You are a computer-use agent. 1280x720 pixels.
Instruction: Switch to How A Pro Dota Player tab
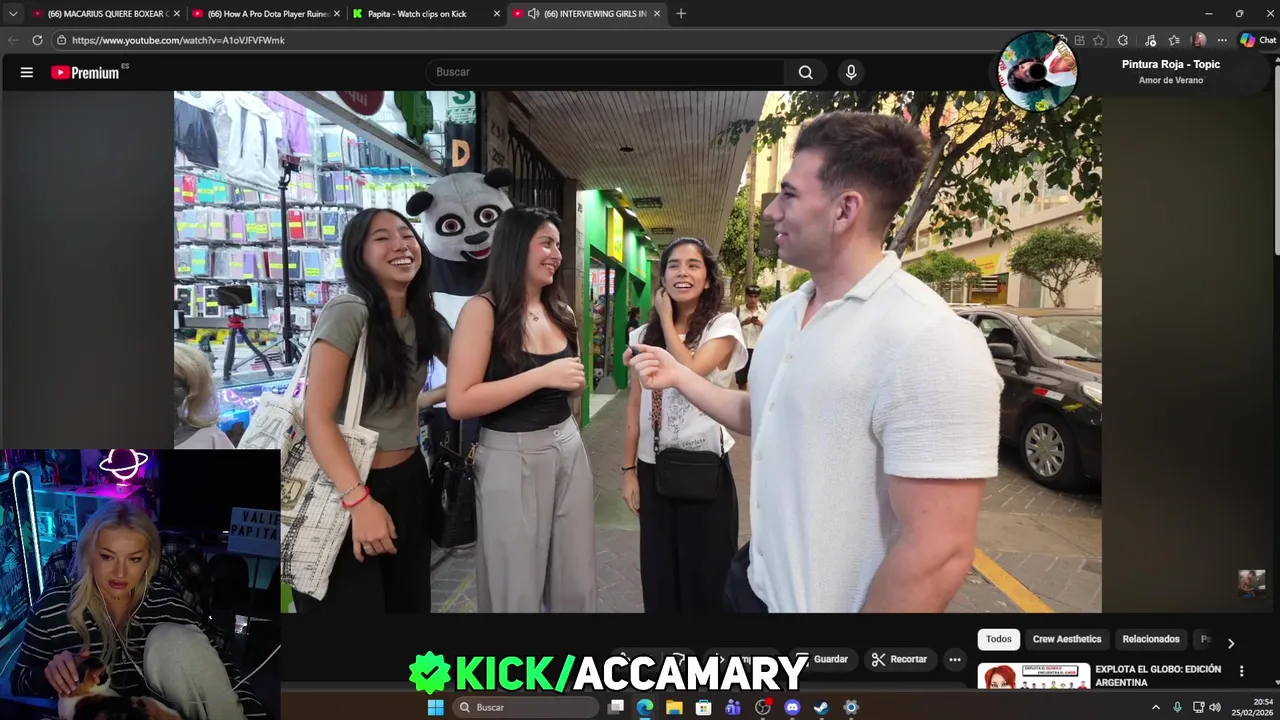[x=266, y=13]
